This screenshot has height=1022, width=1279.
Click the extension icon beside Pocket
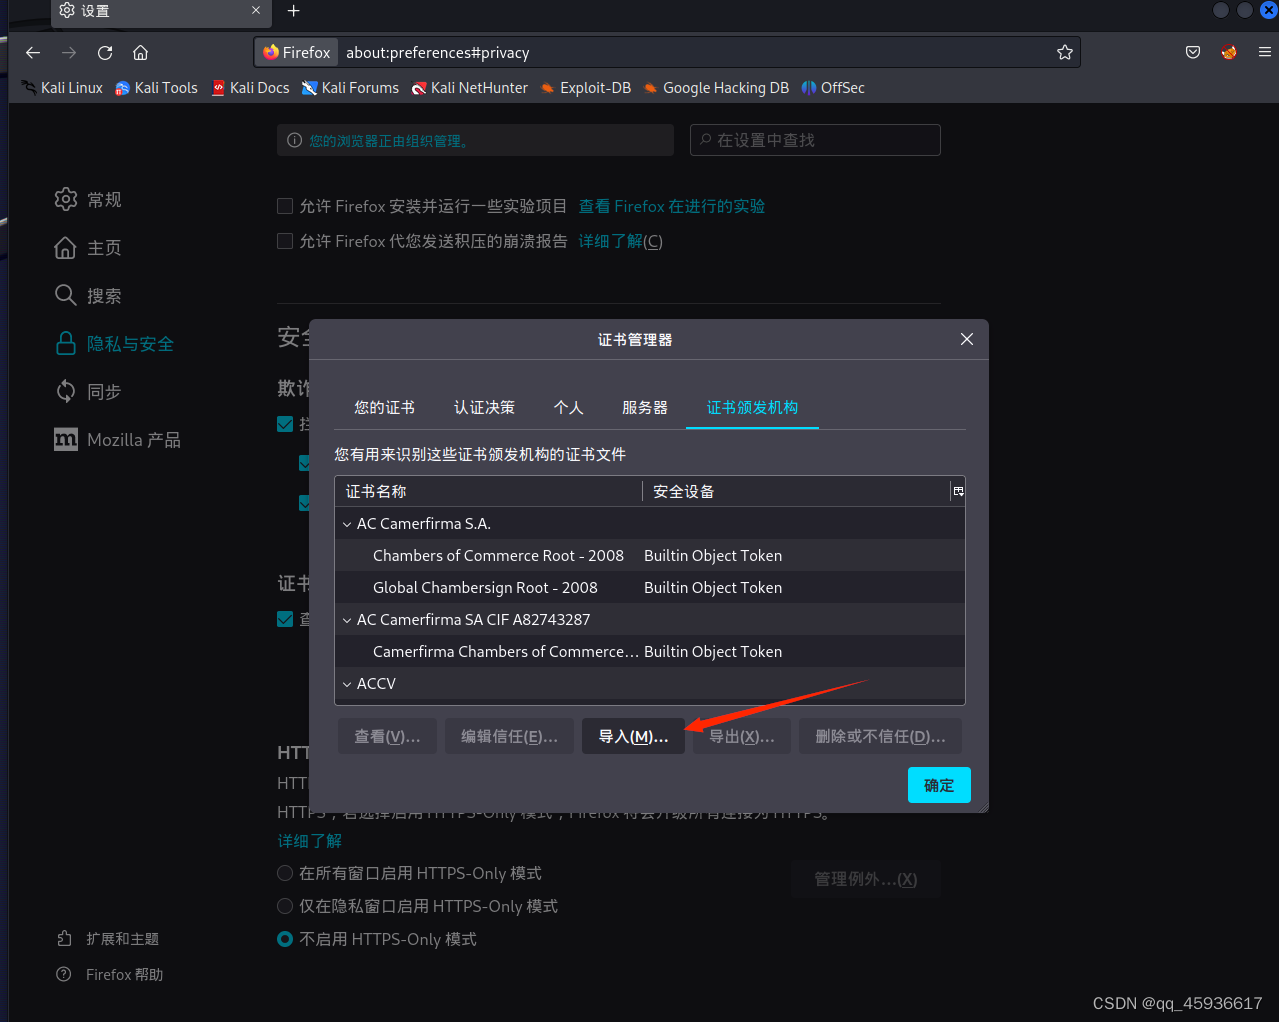[1229, 53]
